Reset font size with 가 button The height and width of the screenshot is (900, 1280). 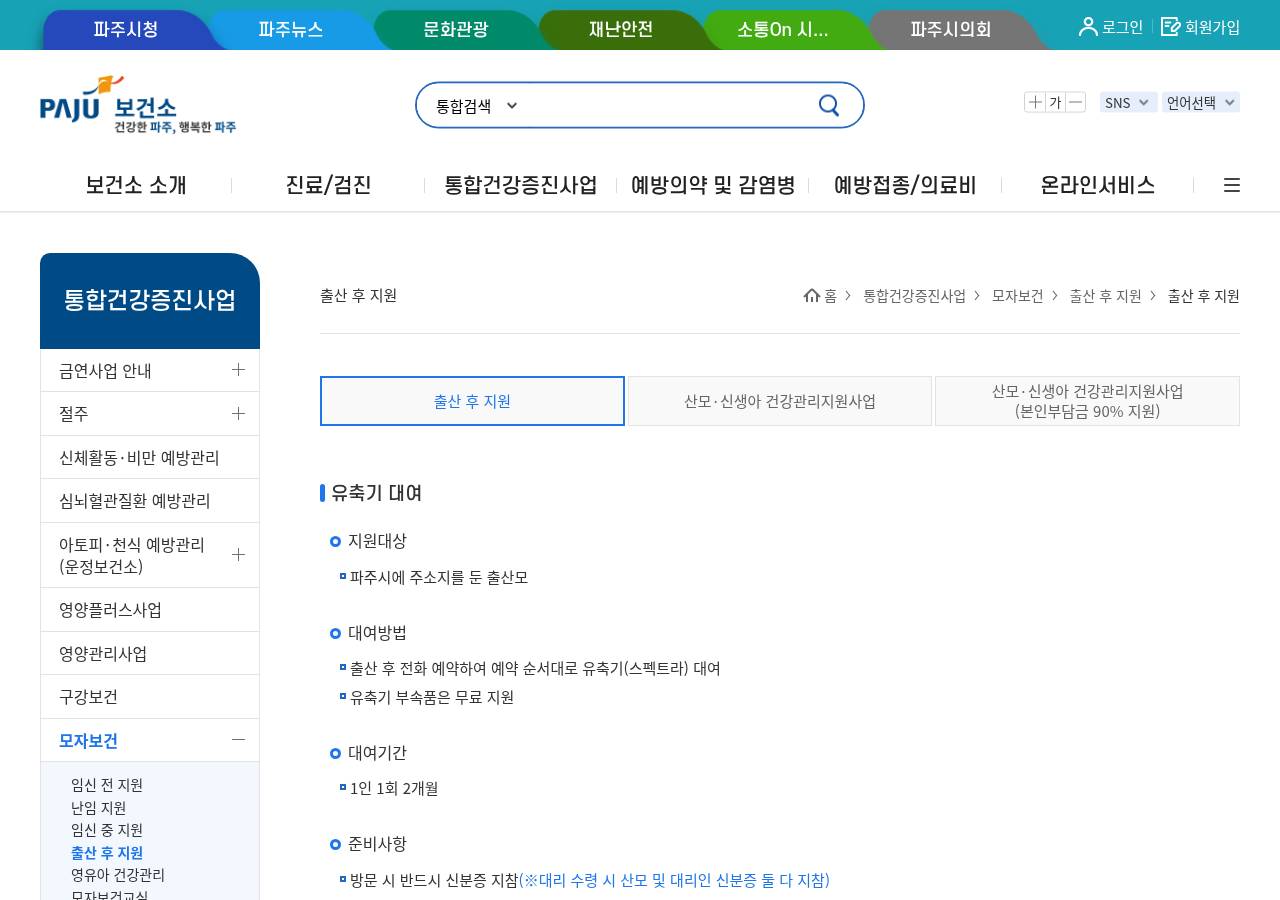point(1055,102)
